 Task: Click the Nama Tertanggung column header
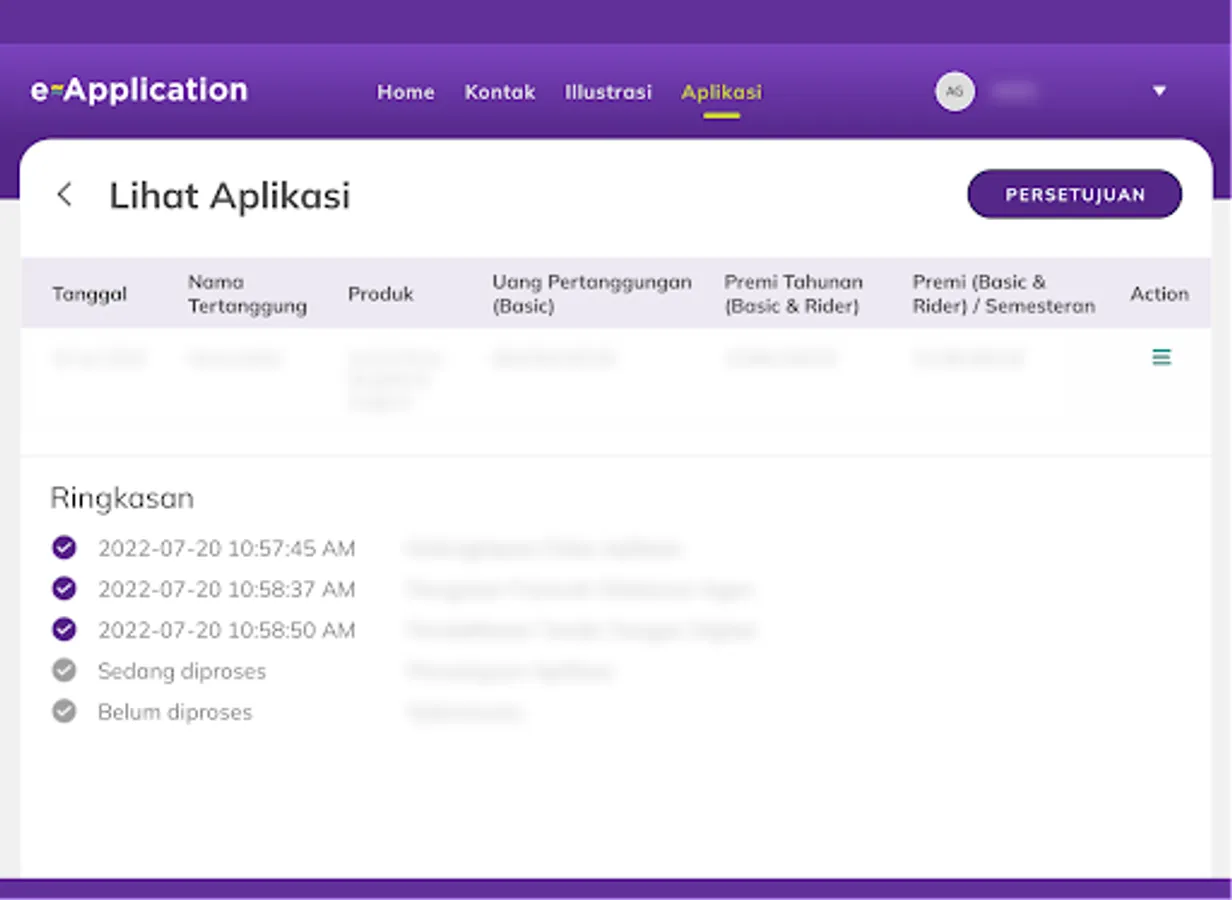tap(247, 294)
